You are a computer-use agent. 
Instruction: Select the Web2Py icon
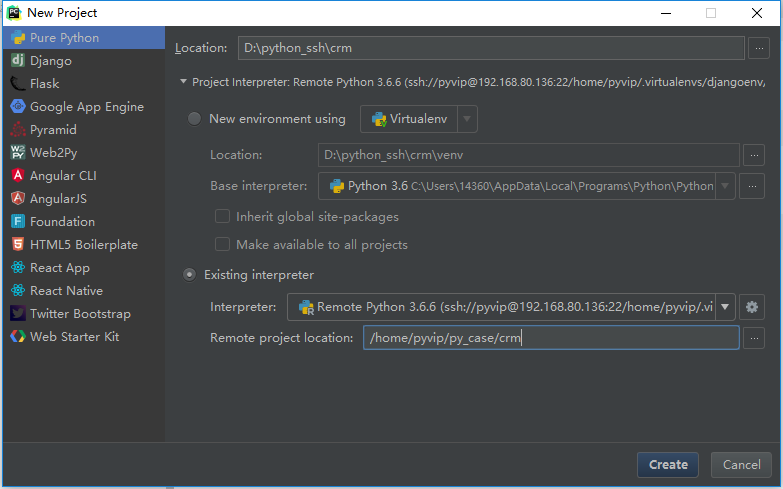point(18,152)
